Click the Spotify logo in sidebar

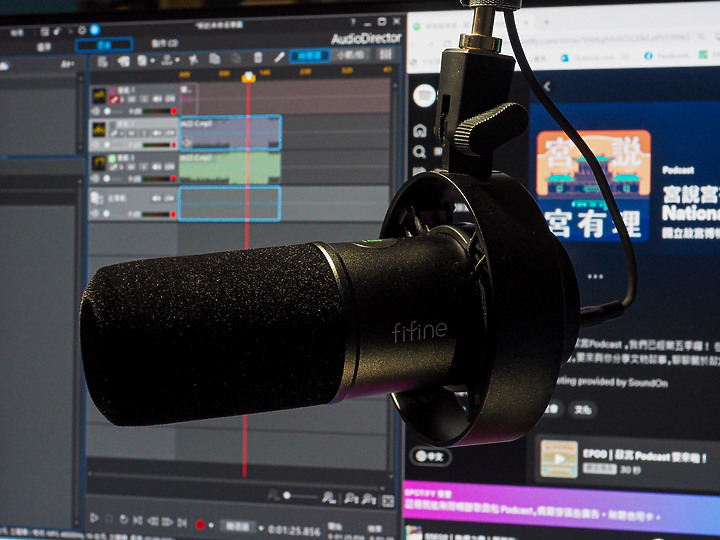point(424,96)
